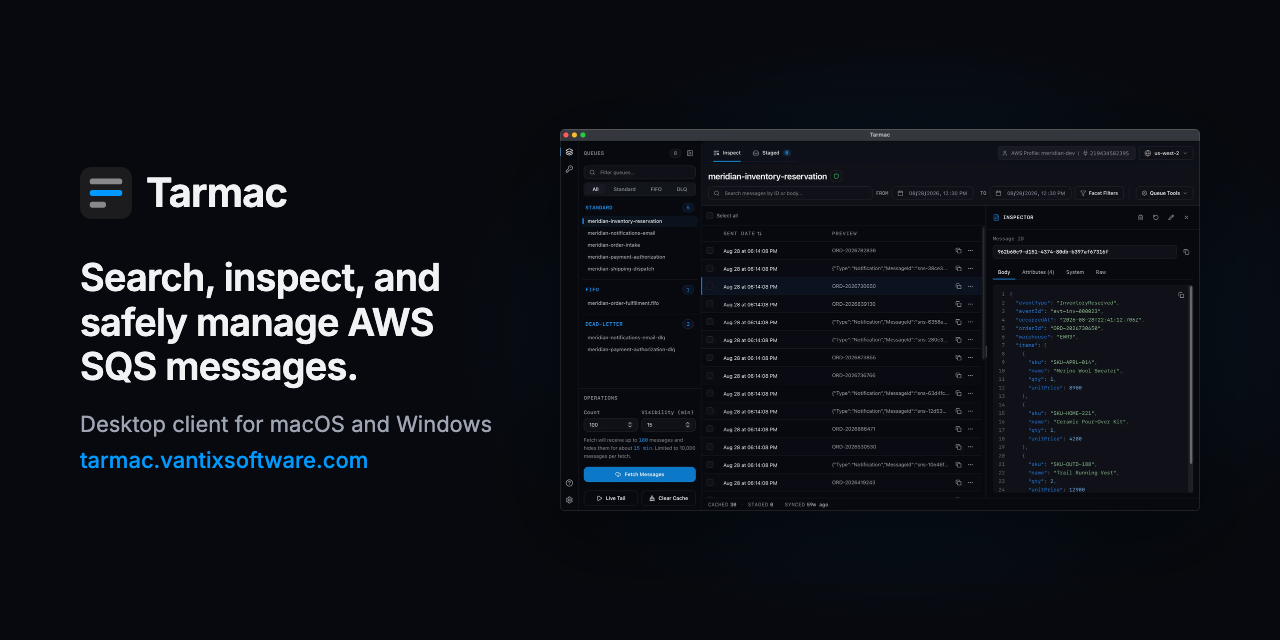Image resolution: width=1280 pixels, height=640 pixels.
Task: Click the help question mark icon
Action: [569, 483]
